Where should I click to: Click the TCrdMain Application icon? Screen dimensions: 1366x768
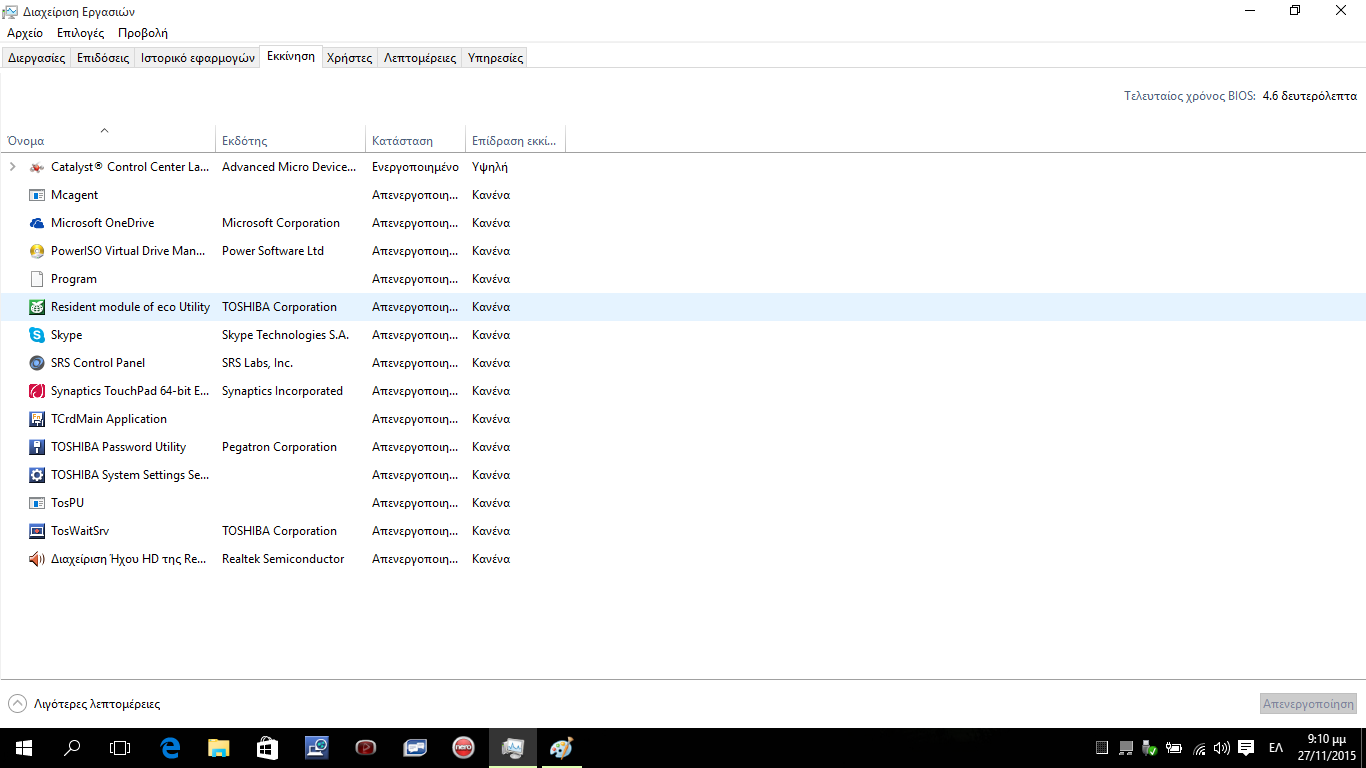[37, 419]
